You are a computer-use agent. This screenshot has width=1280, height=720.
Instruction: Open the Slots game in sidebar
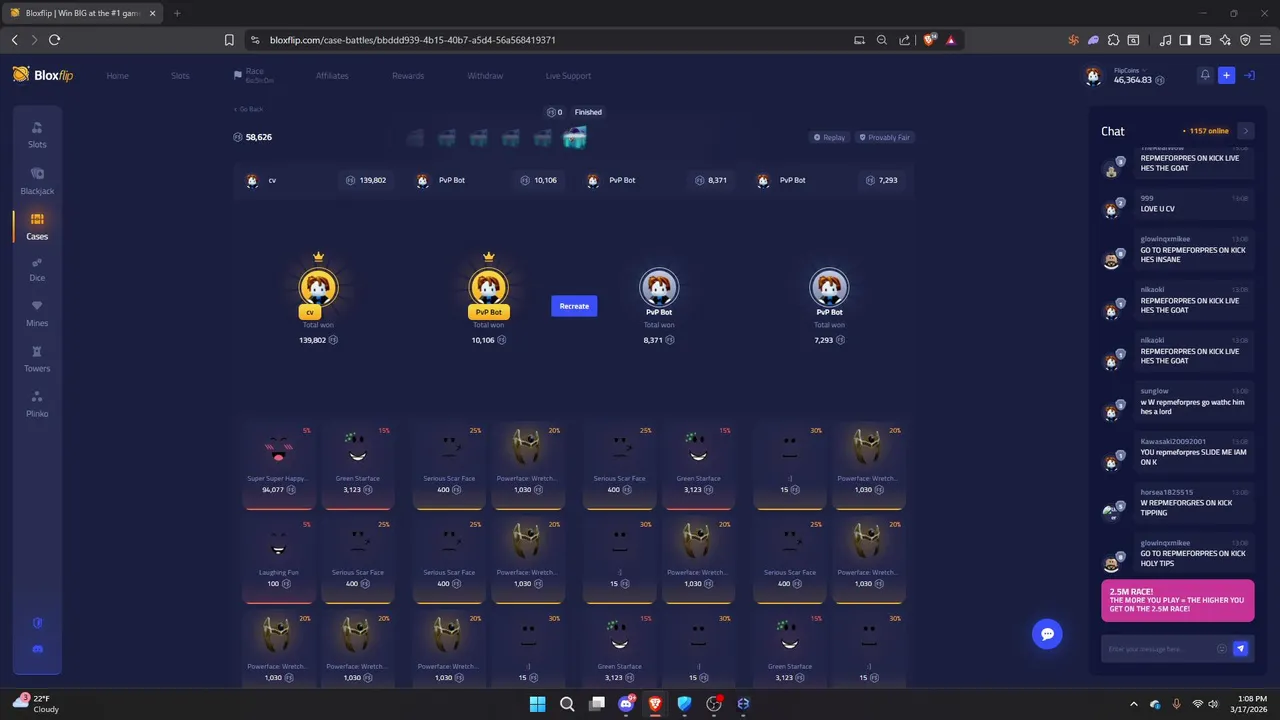click(37, 135)
